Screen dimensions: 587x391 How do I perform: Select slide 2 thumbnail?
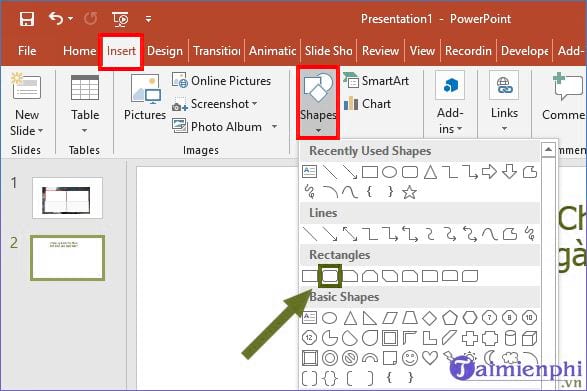pos(67,258)
